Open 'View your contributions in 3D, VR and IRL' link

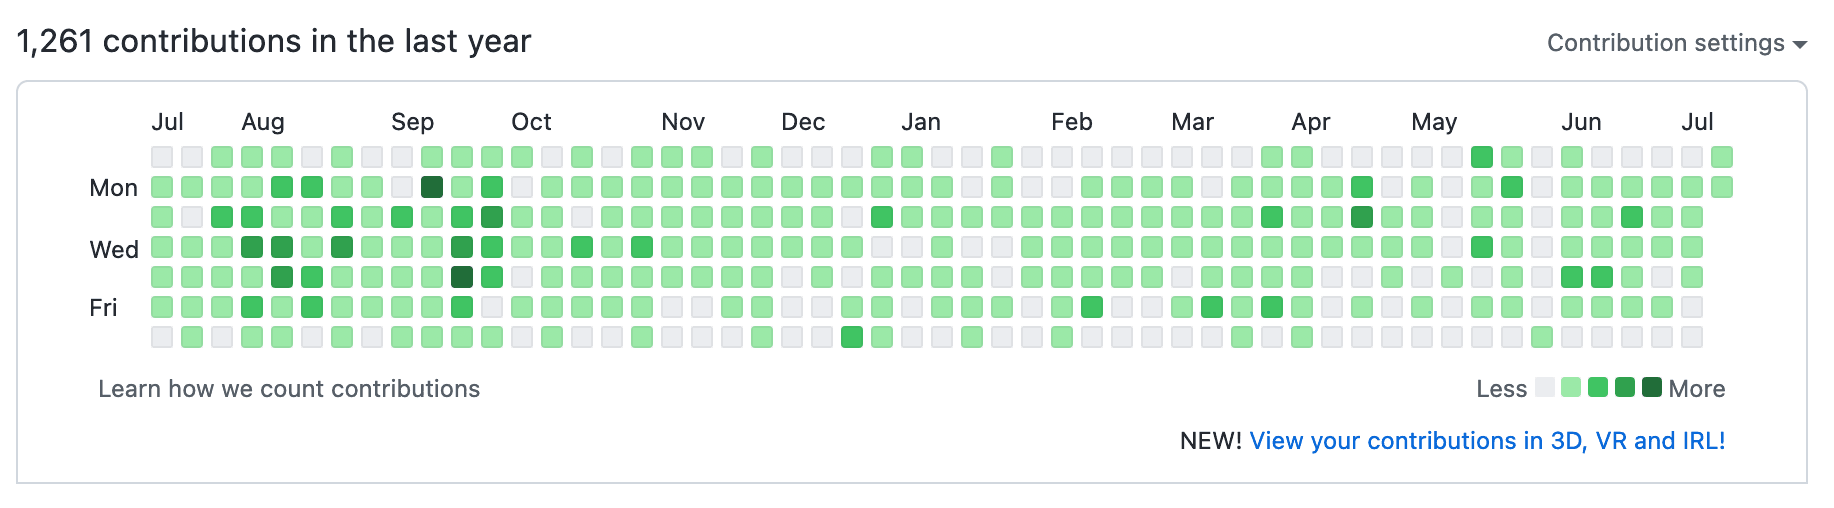pos(1487,441)
